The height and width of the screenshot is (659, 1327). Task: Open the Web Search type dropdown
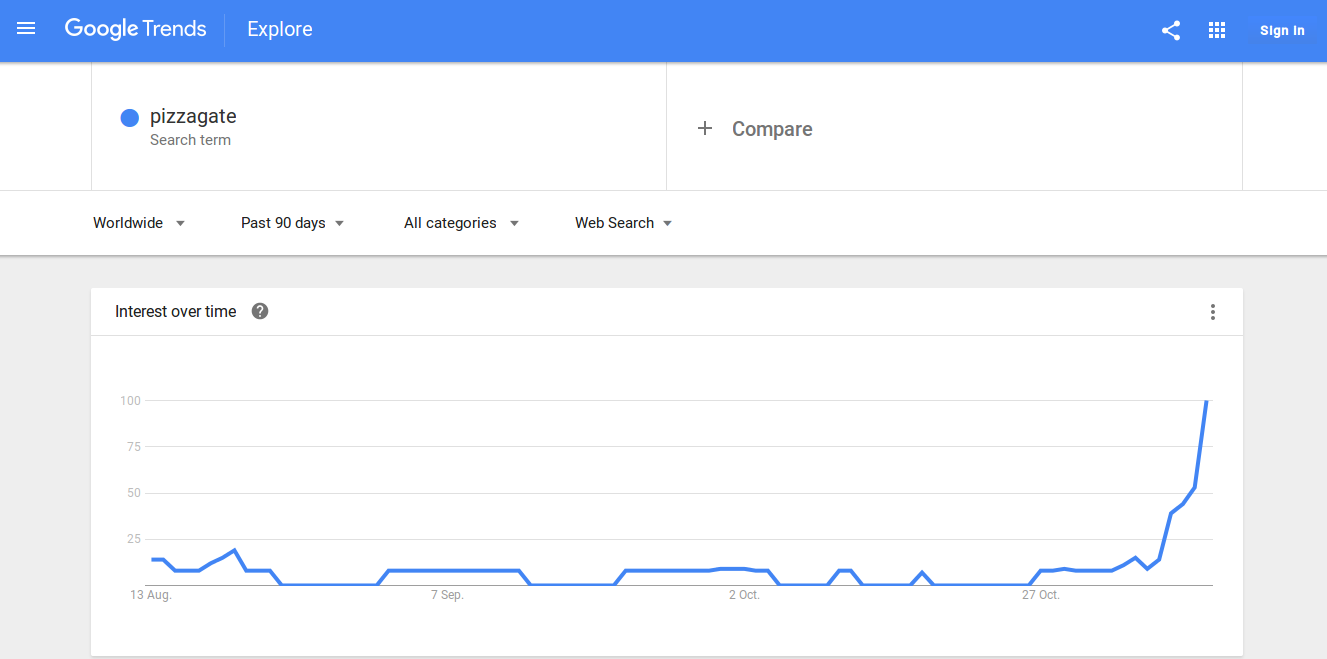point(623,223)
